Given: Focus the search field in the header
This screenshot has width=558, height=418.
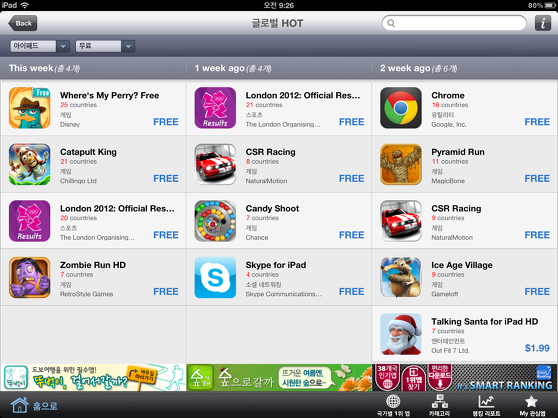Looking at the screenshot, I should tap(454, 23).
